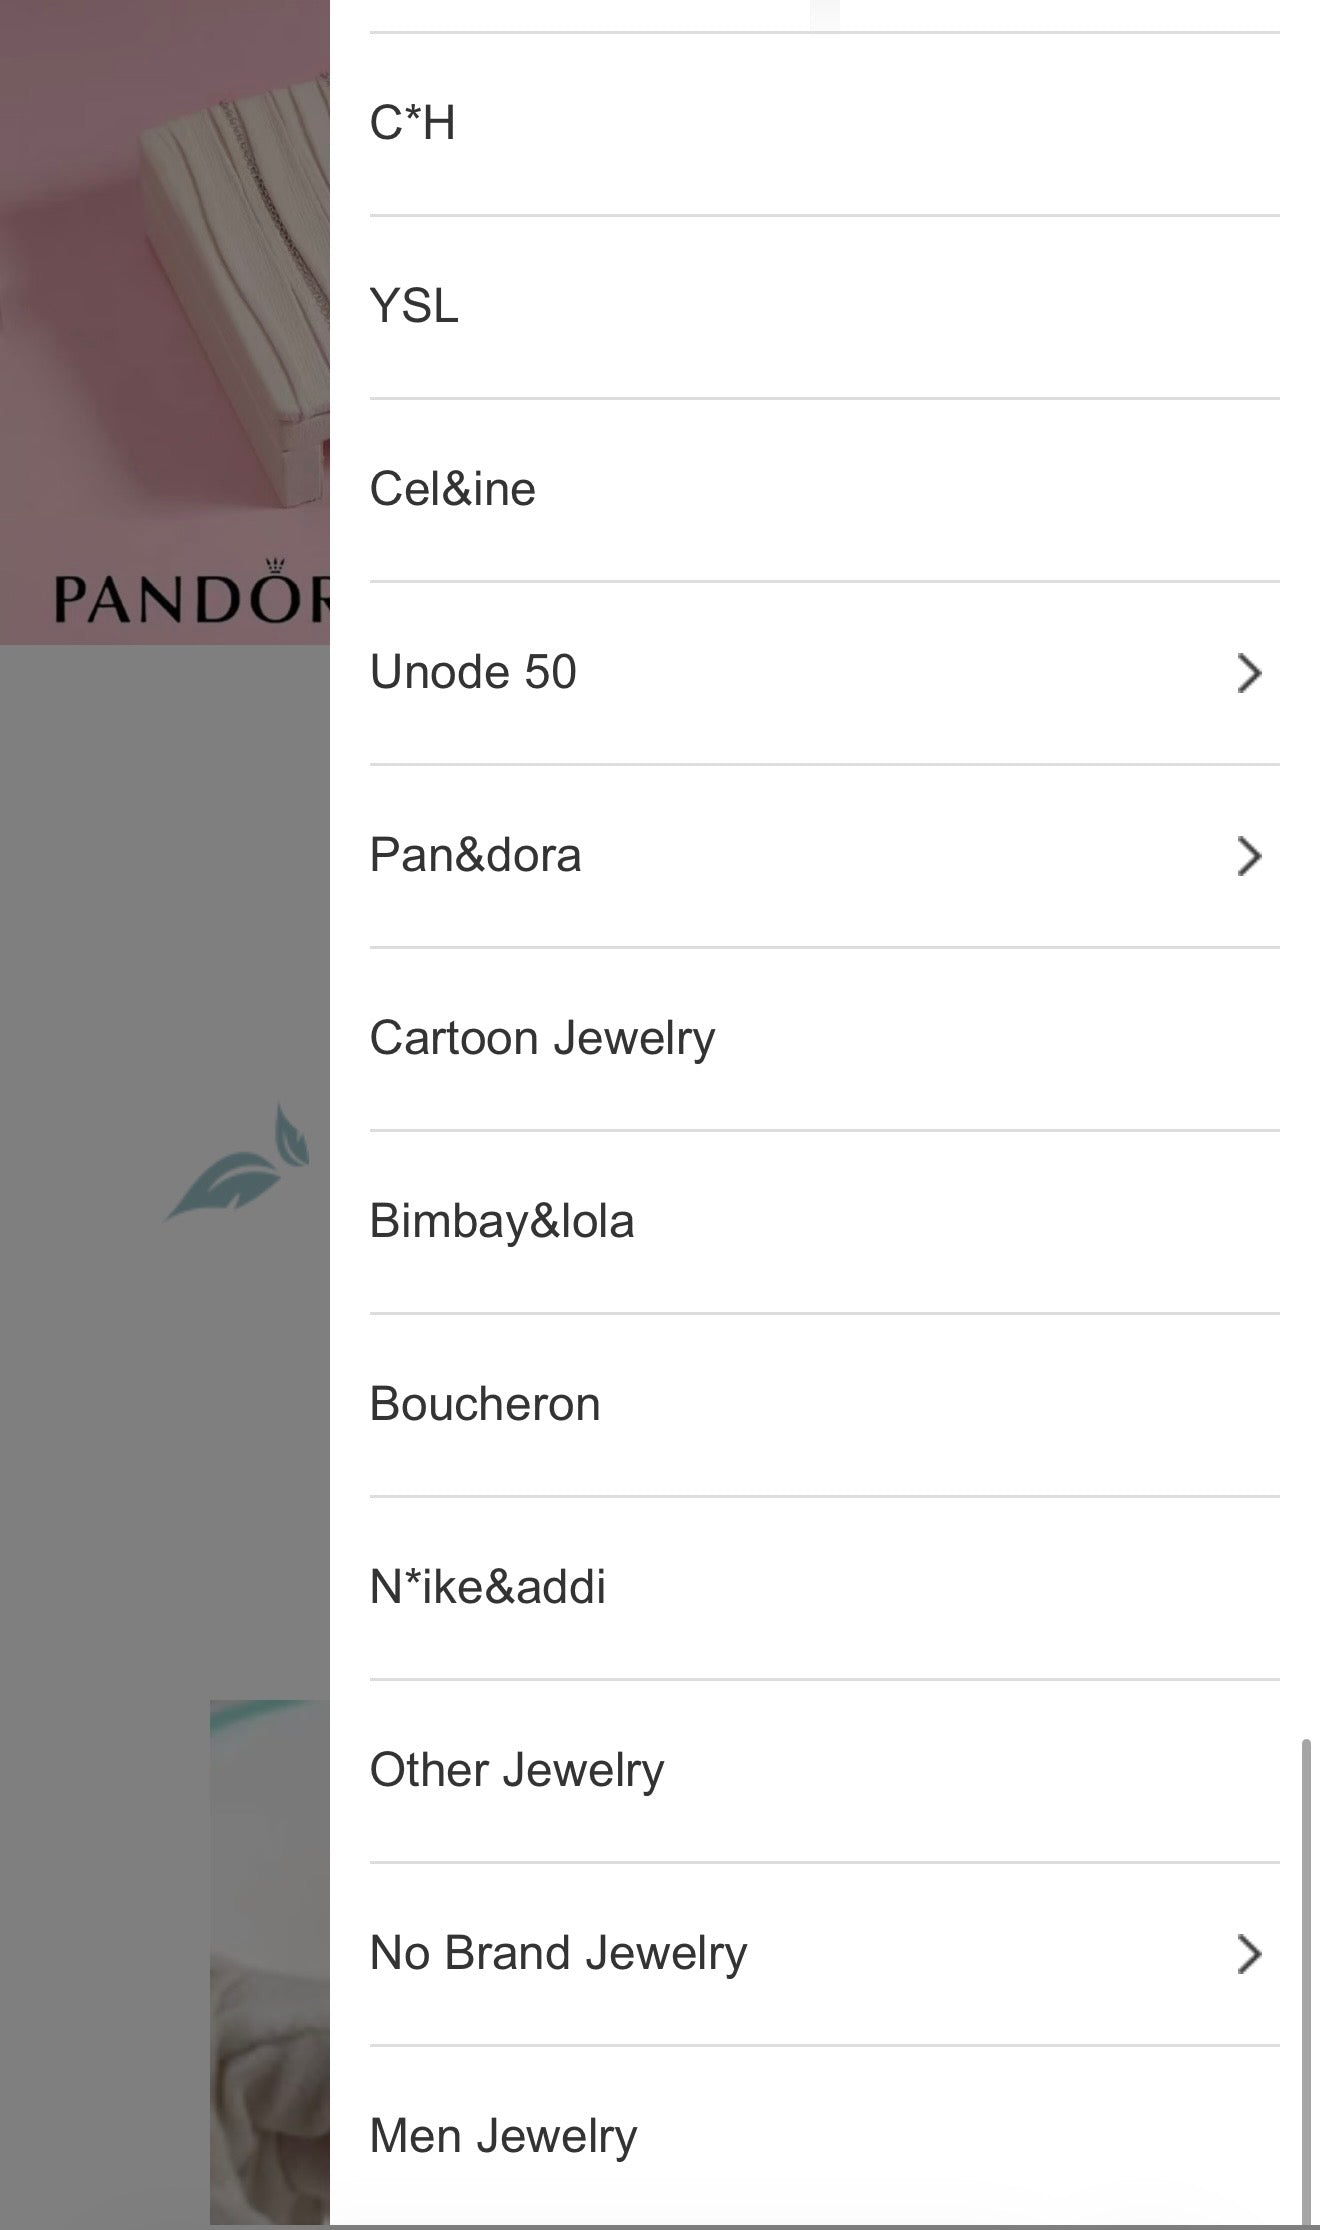Click the teal leaf logo icon

tap(238, 1160)
